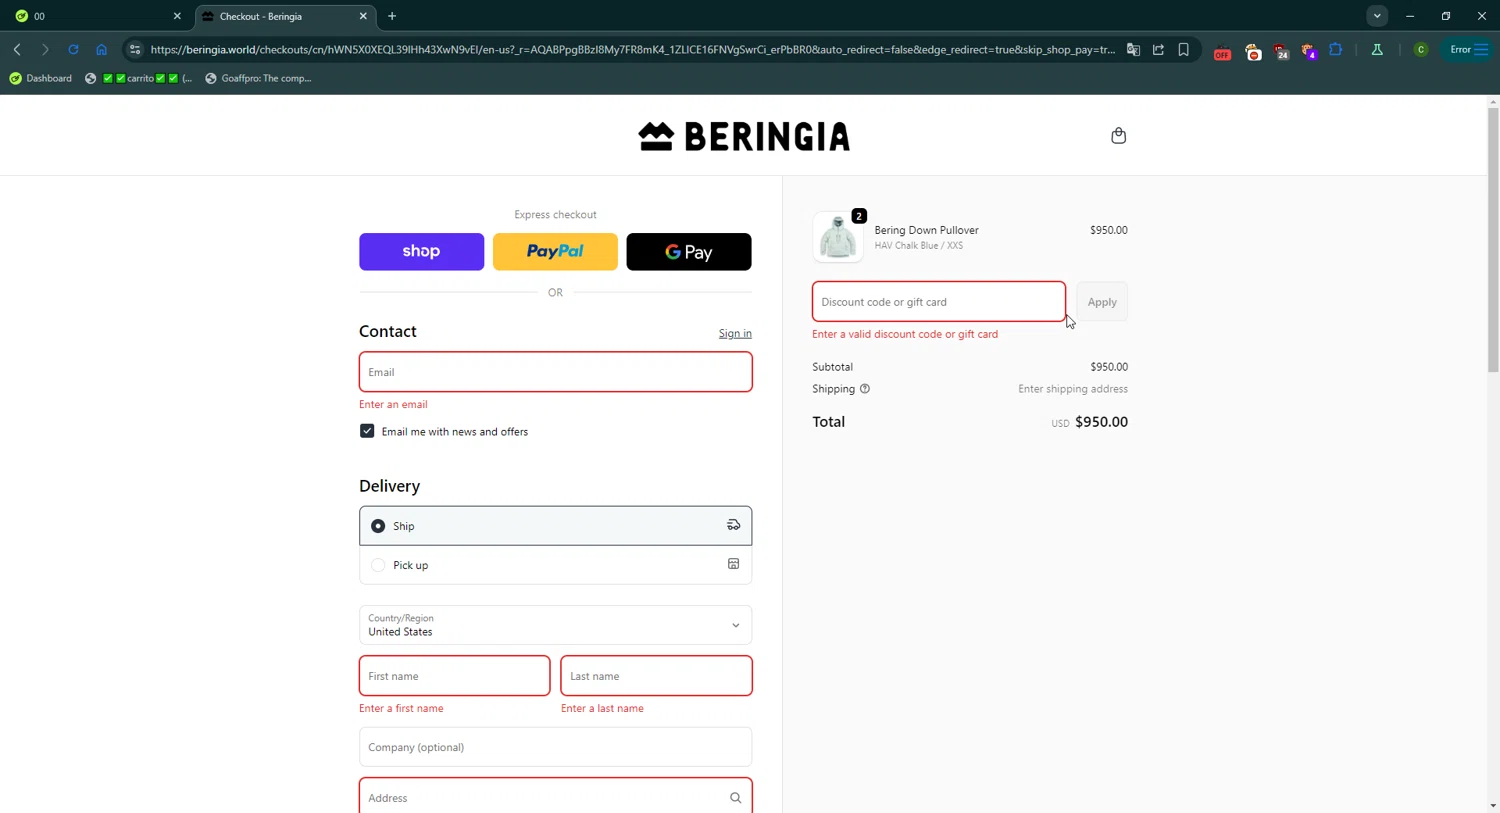The image size is (1500, 813).
Task: Click the translate page icon
Action: click(x=1133, y=49)
